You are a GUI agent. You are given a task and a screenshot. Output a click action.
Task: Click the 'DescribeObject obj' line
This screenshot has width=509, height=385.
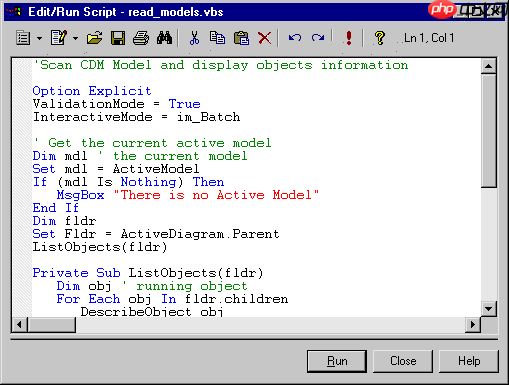click(x=152, y=312)
